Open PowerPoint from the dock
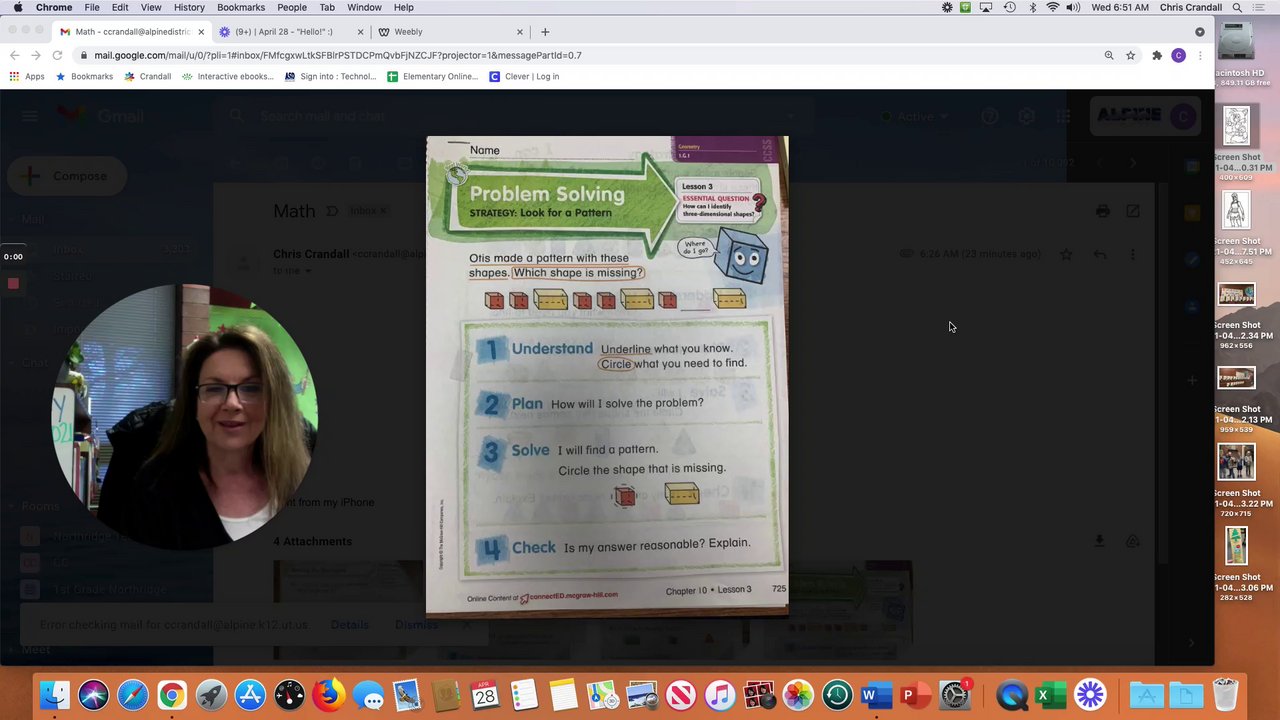This screenshot has height=720, width=1280. coord(915,695)
